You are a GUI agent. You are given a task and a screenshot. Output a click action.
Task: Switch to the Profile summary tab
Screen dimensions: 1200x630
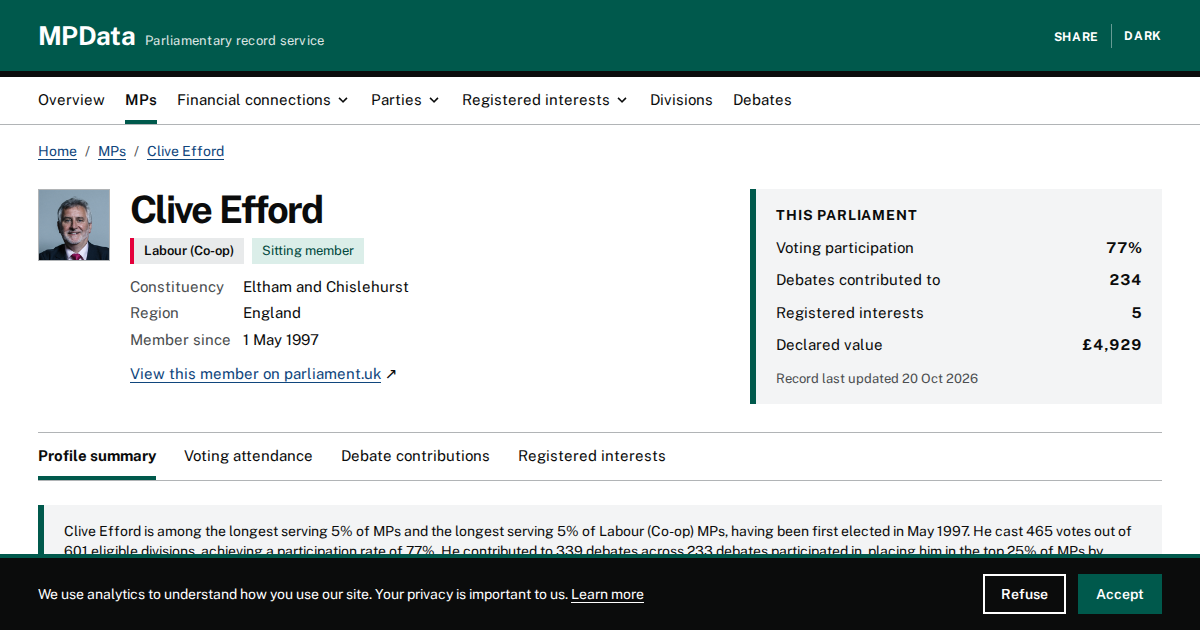point(97,456)
